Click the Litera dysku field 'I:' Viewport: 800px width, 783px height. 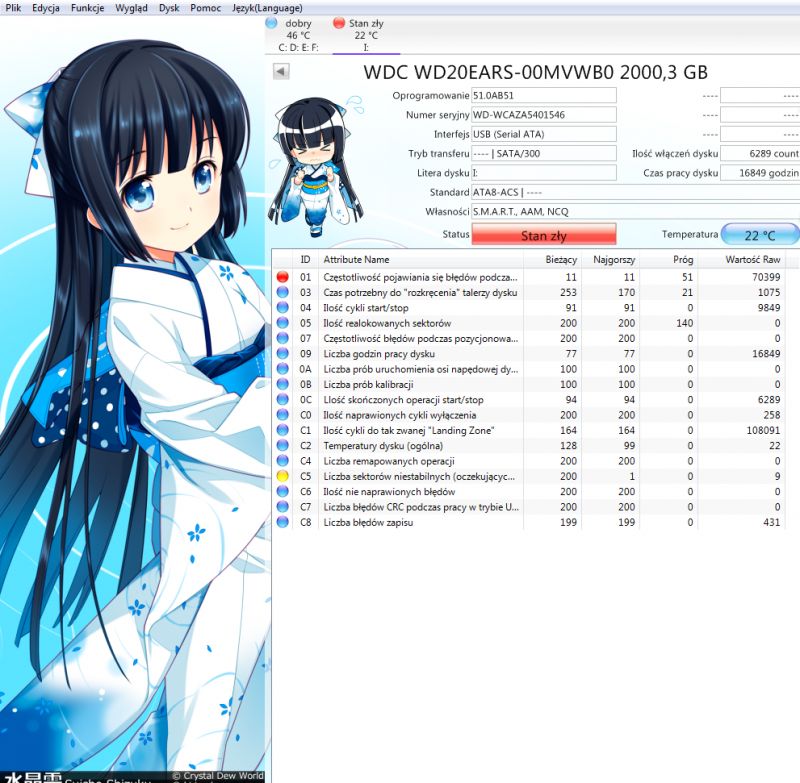[544, 173]
